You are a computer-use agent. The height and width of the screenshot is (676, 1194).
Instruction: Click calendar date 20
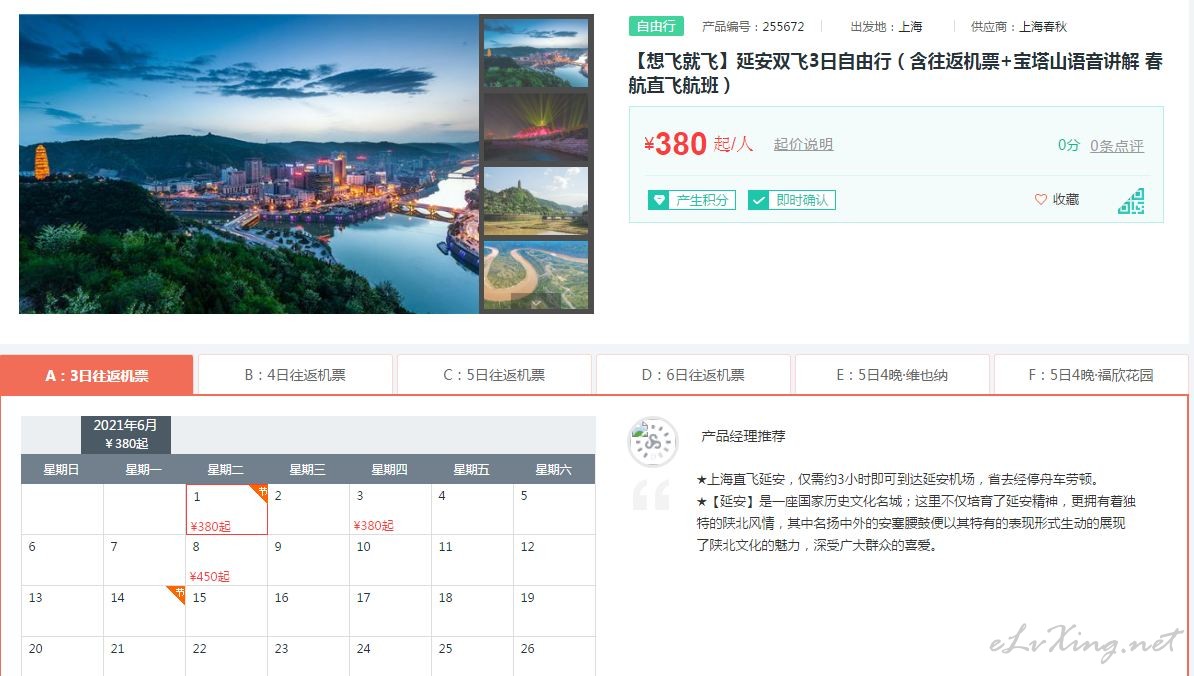click(62, 656)
